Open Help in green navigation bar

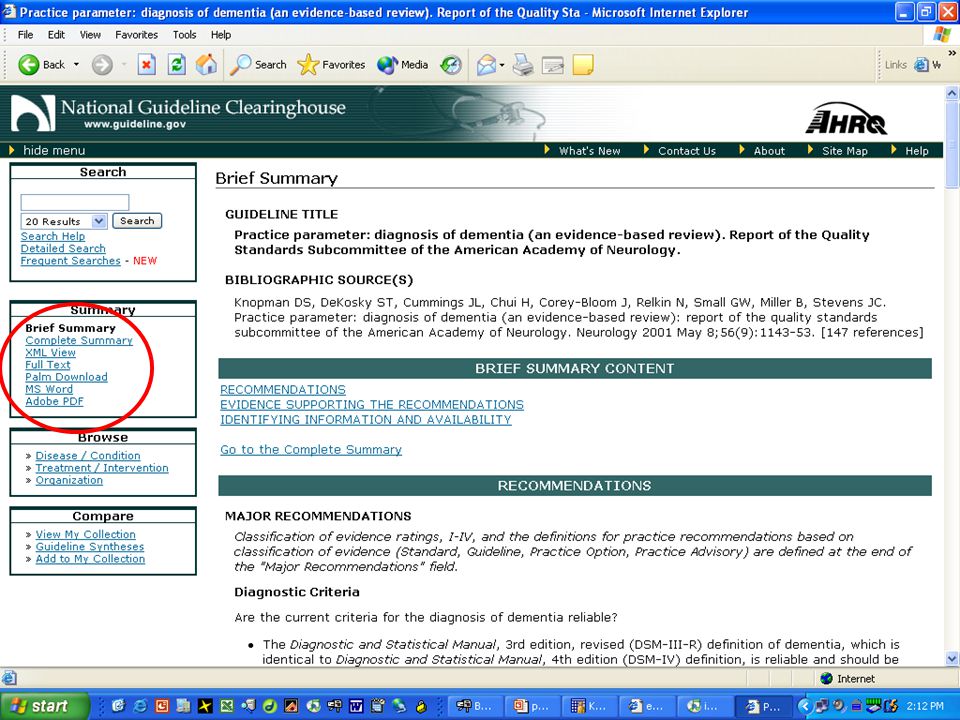click(x=917, y=151)
